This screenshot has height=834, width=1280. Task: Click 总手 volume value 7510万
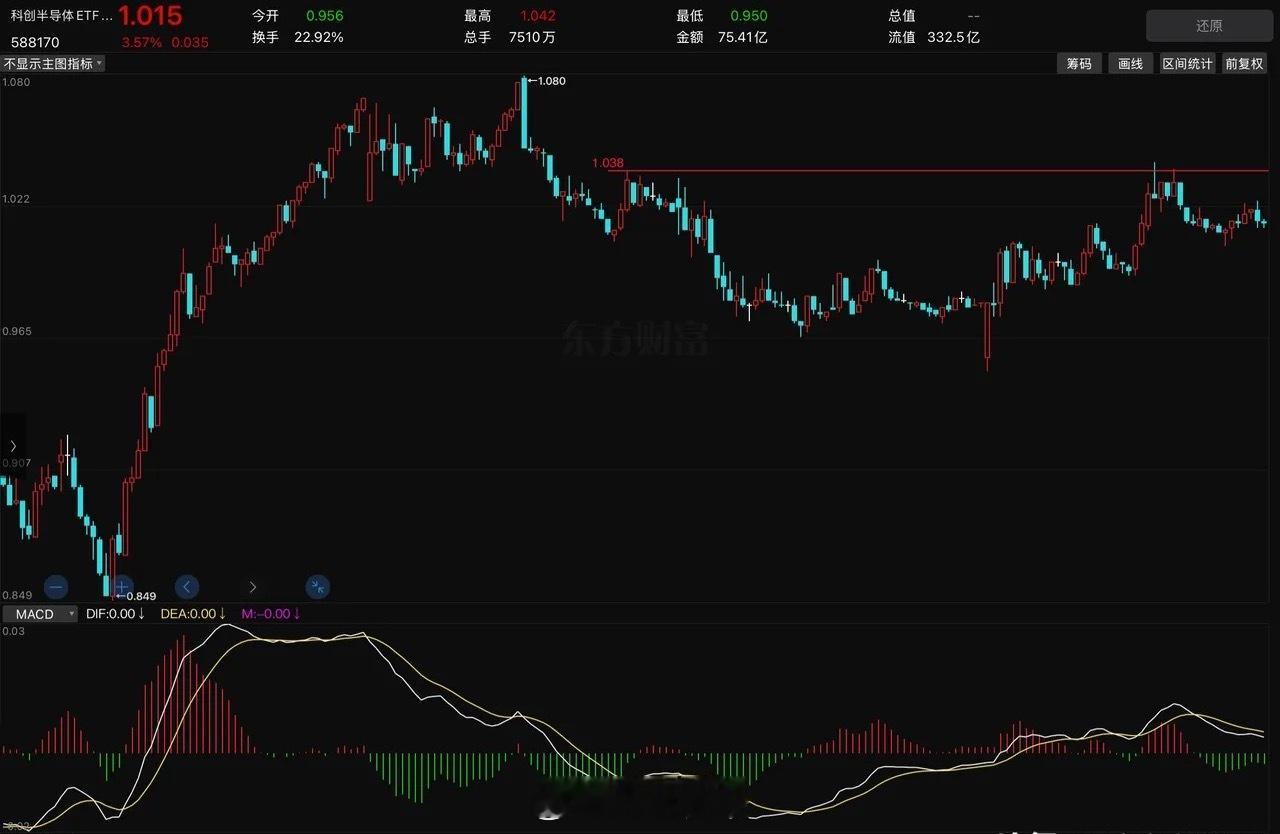click(531, 37)
